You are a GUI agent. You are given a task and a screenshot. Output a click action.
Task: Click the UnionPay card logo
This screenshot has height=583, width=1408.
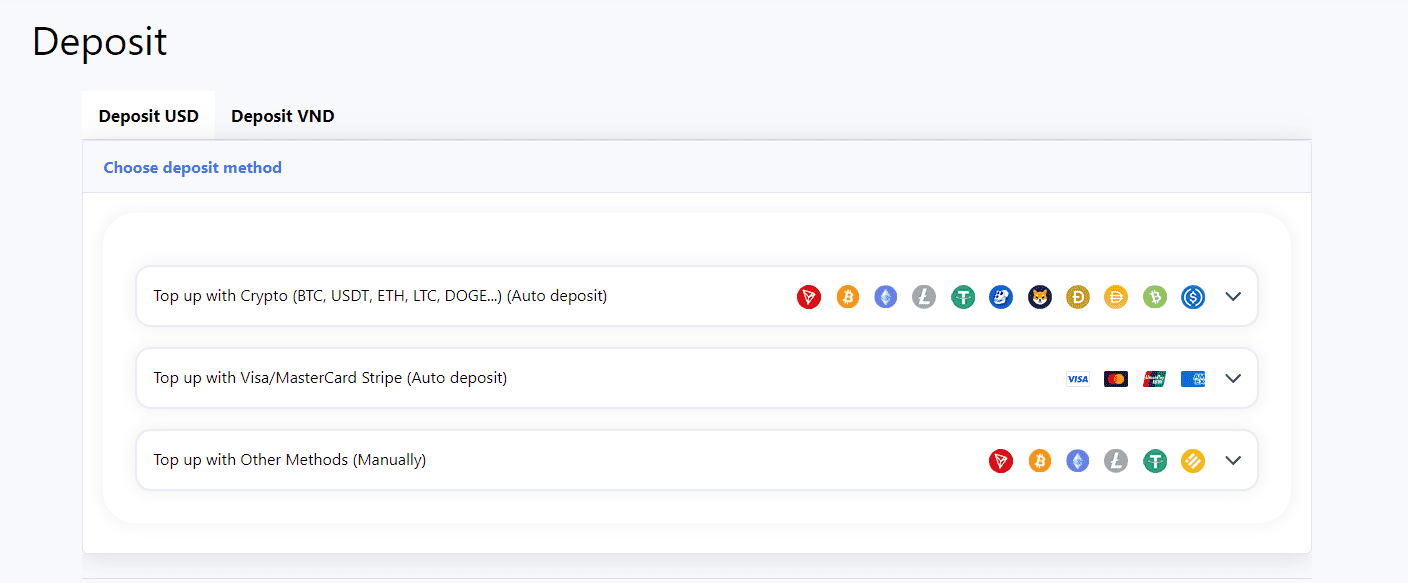tap(1155, 379)
